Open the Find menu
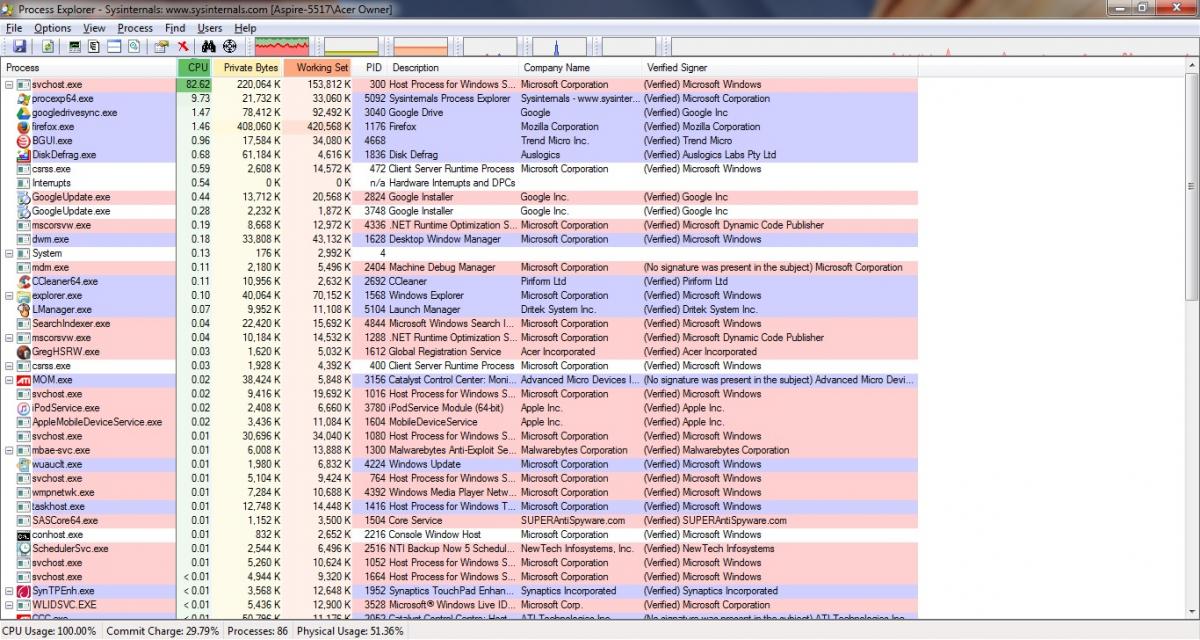The height and width of the screenshot is (640, 1200). tap(176, 28)
